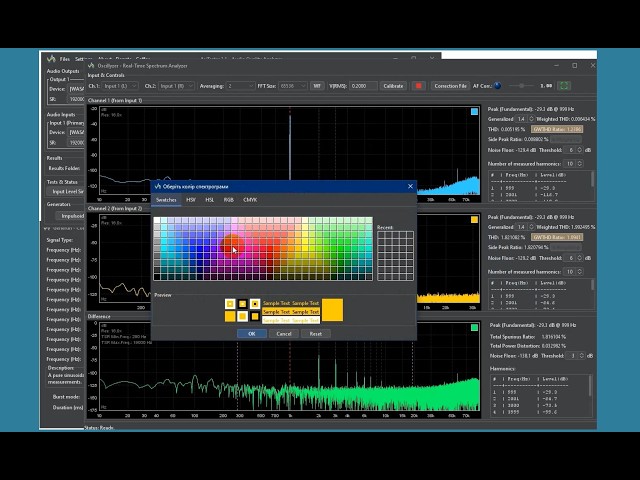Click Reset in the color dialog
The height and width of the screenshot is (480, 640).
pos(316,333)
